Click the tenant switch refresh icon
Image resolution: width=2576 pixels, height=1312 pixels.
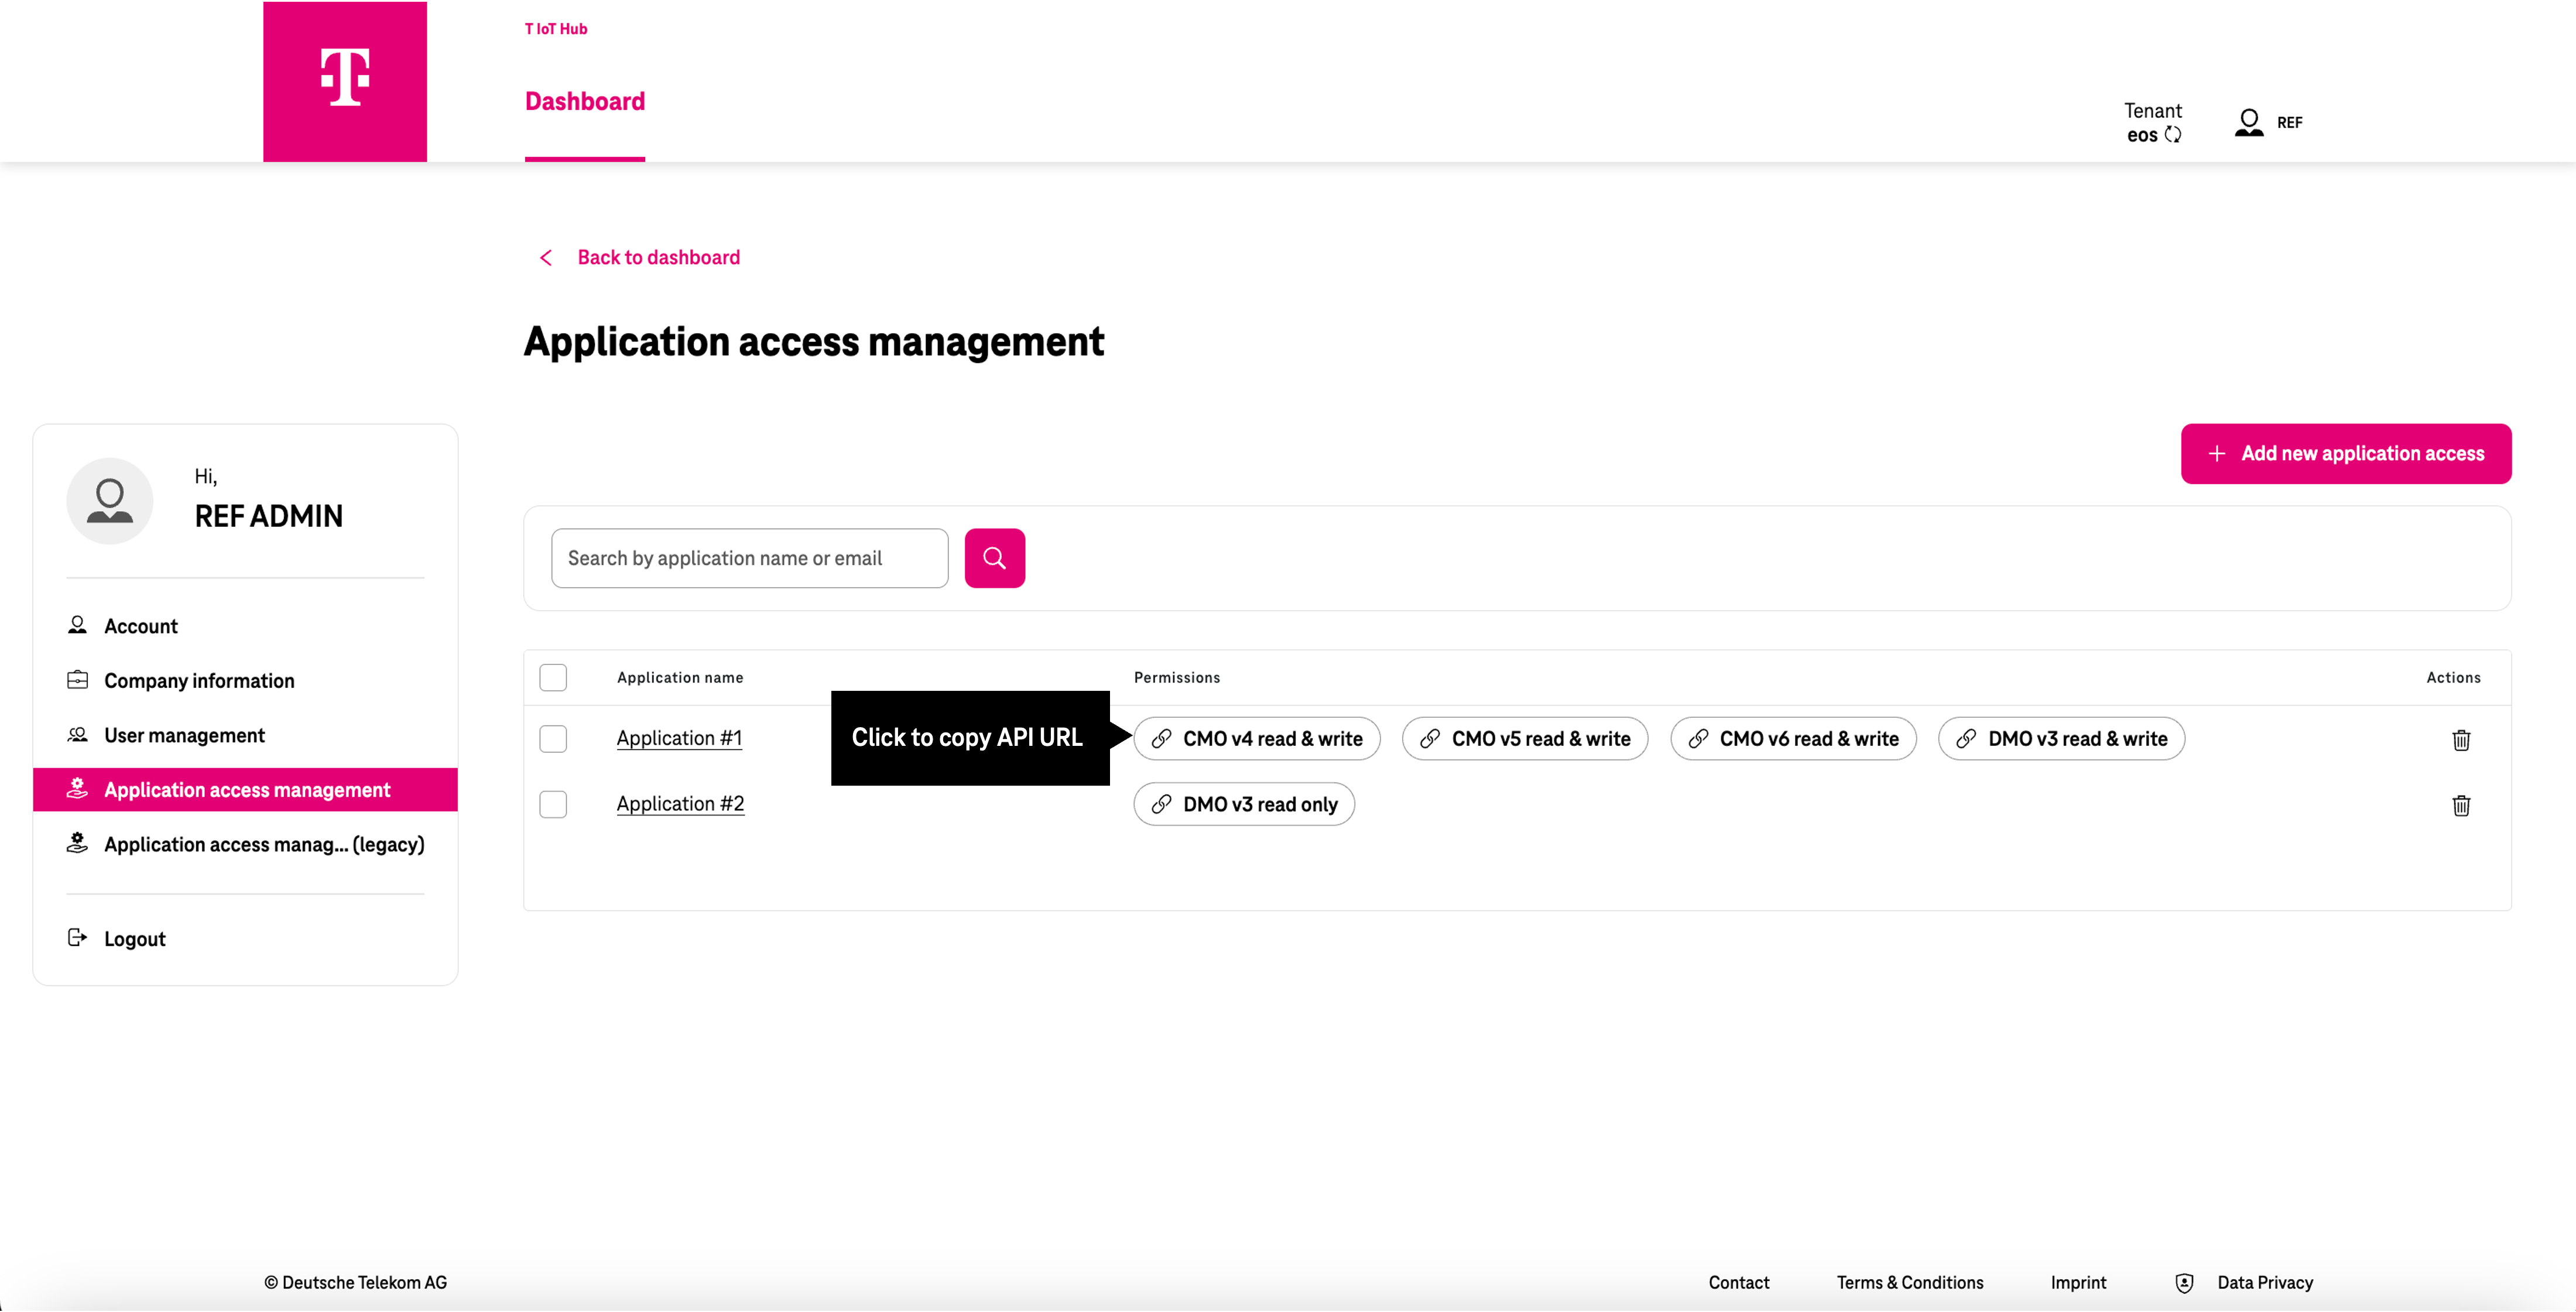click(2173, 135)
